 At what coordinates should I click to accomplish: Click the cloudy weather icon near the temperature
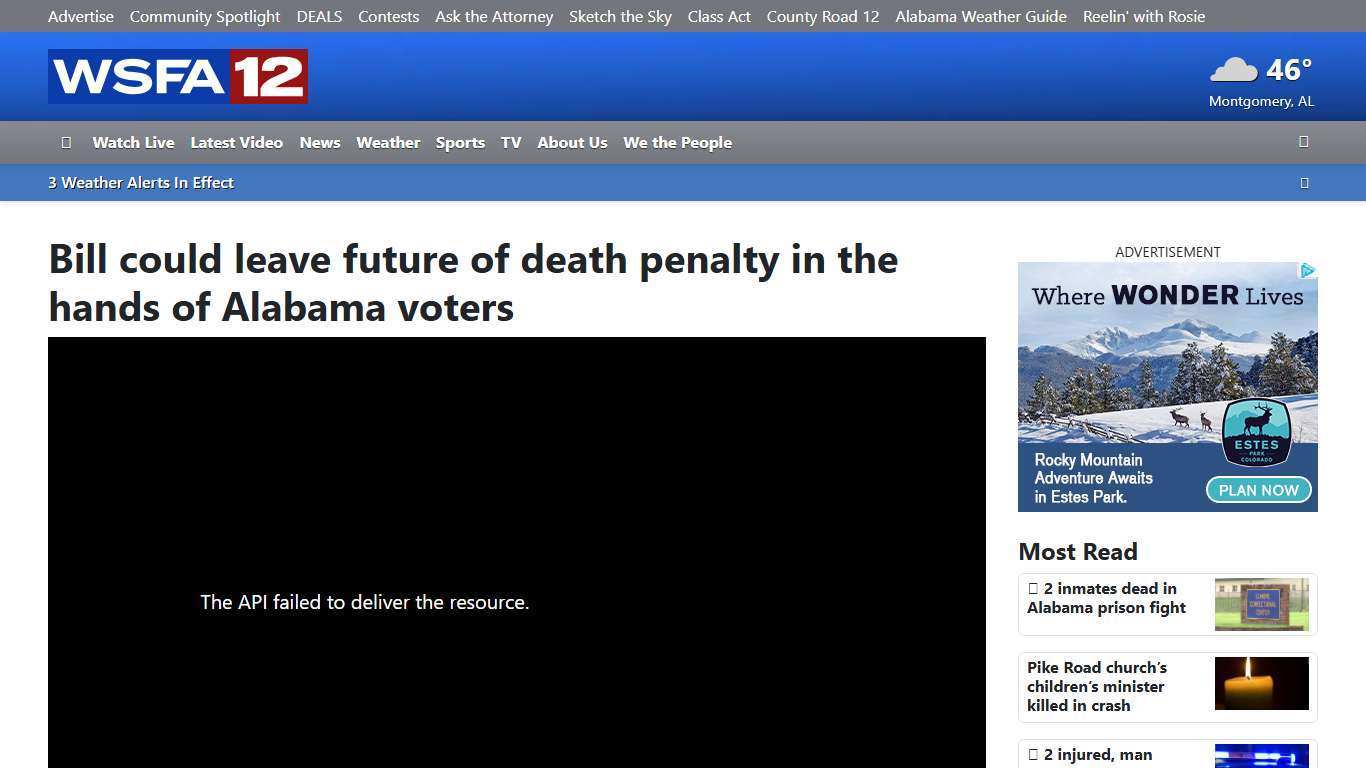coord(1232,69)
